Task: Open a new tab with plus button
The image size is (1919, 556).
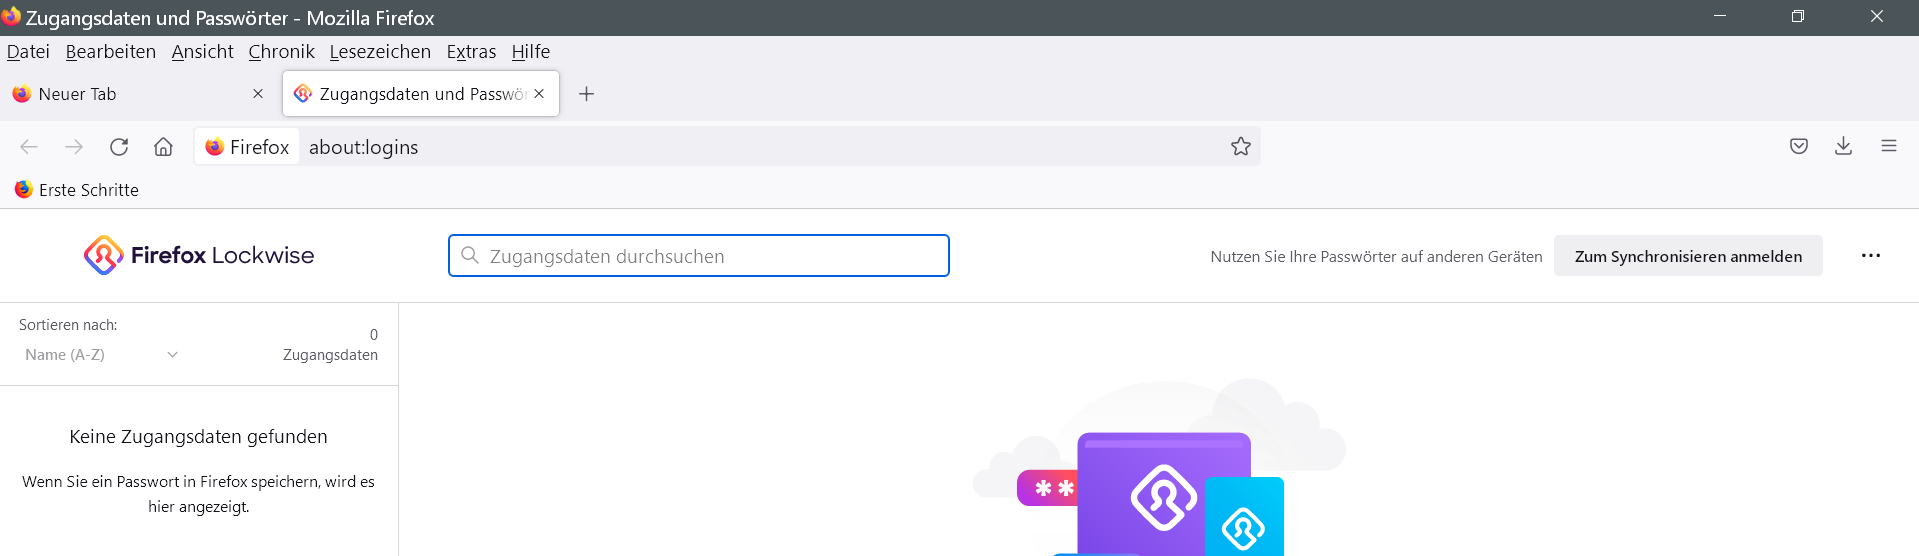Action: click(587, 94)
